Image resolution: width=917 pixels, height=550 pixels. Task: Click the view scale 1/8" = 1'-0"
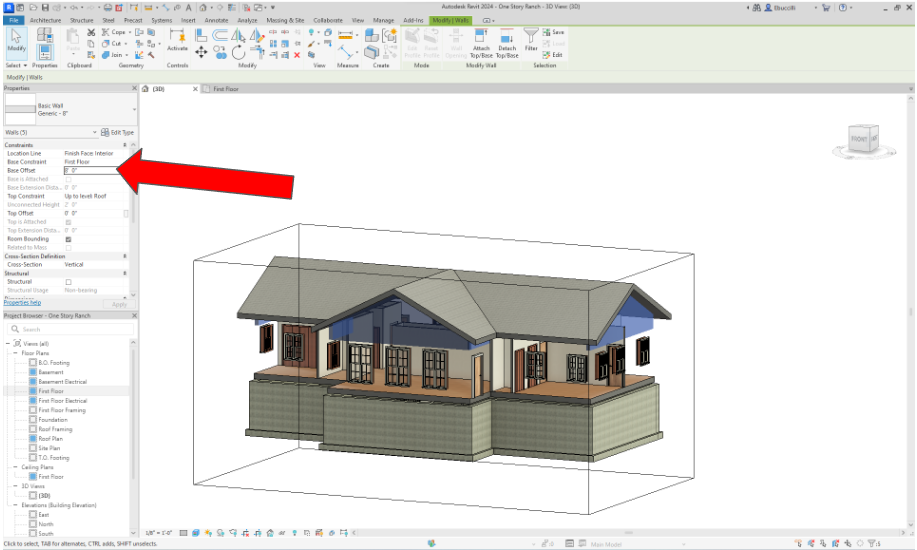pyautogui.click(x=158, y=533)
